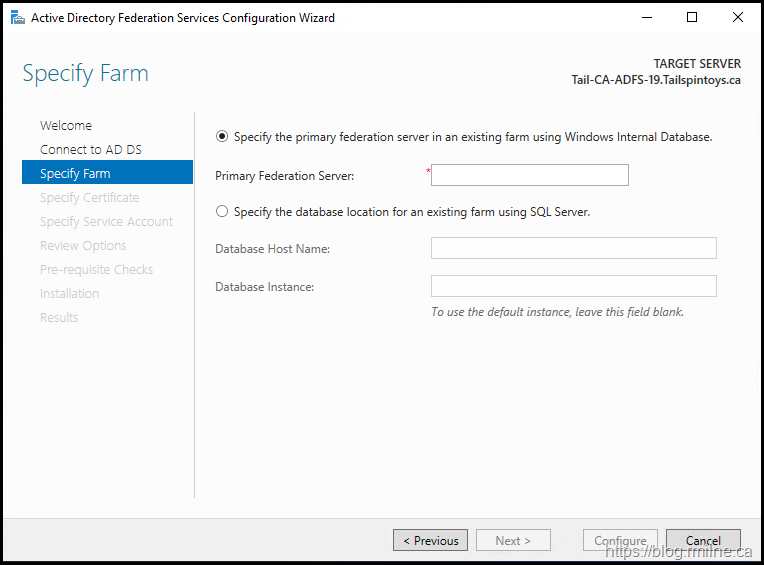Click the Primary Federation Server text field
Viewport: 764px width, 565px height.
click(529, 176)
